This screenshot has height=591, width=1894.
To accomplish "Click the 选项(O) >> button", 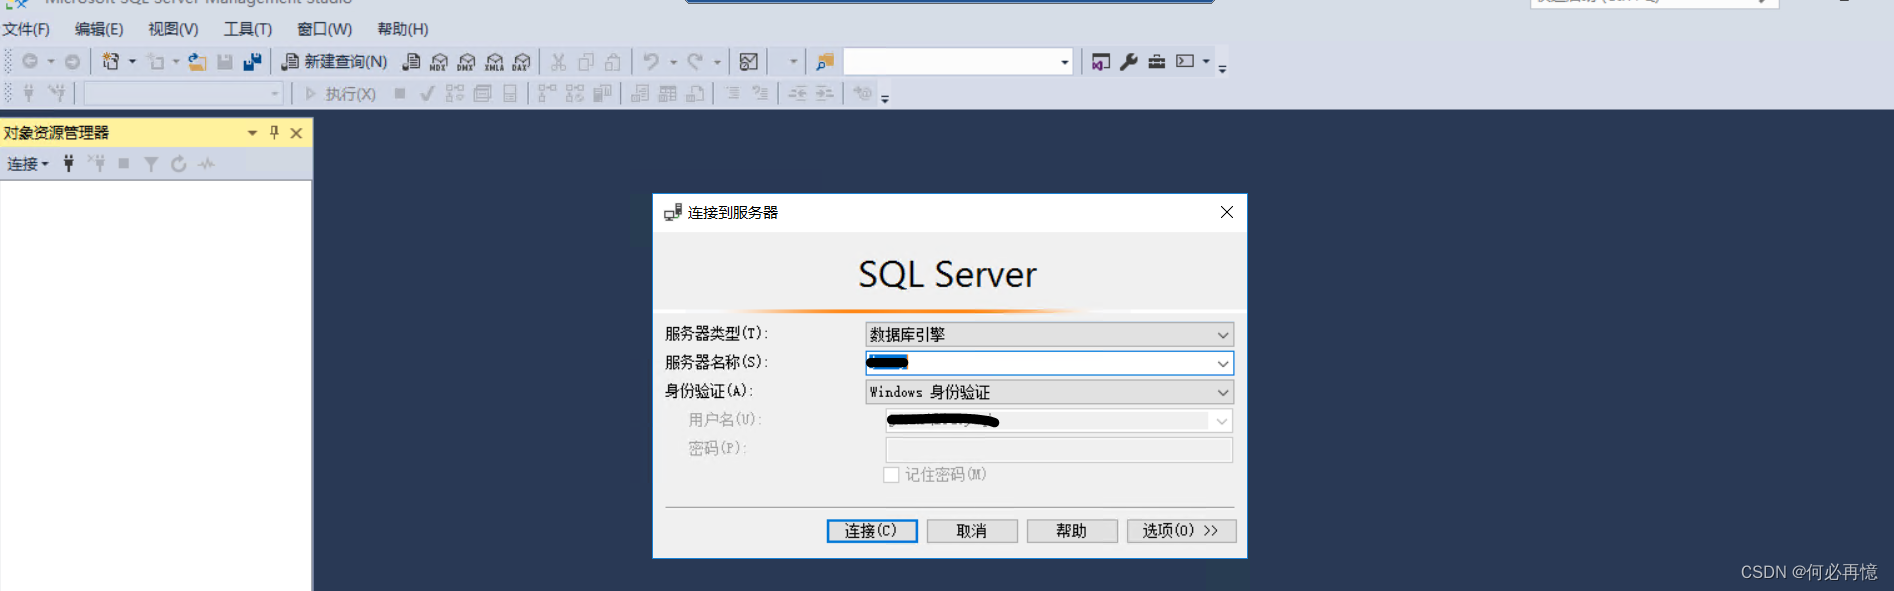I will point(1181,531).
